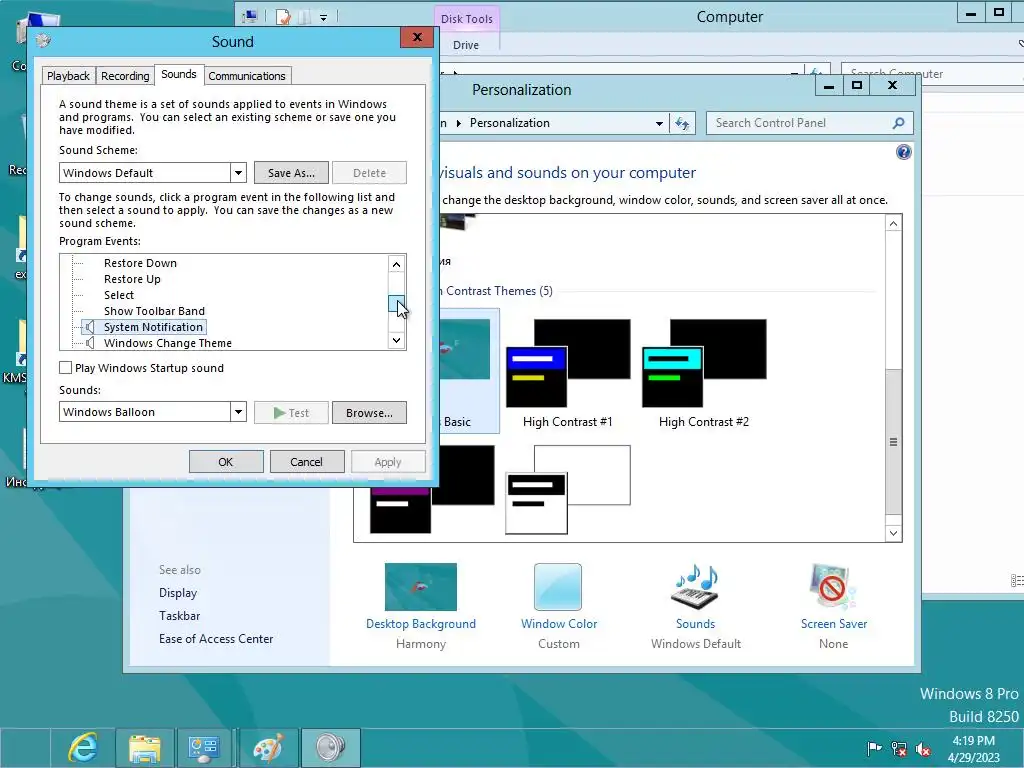Open the Communications tab
Image resolution: width=1024 pixels, height=768 pixels.
click(x=247, y=76)
